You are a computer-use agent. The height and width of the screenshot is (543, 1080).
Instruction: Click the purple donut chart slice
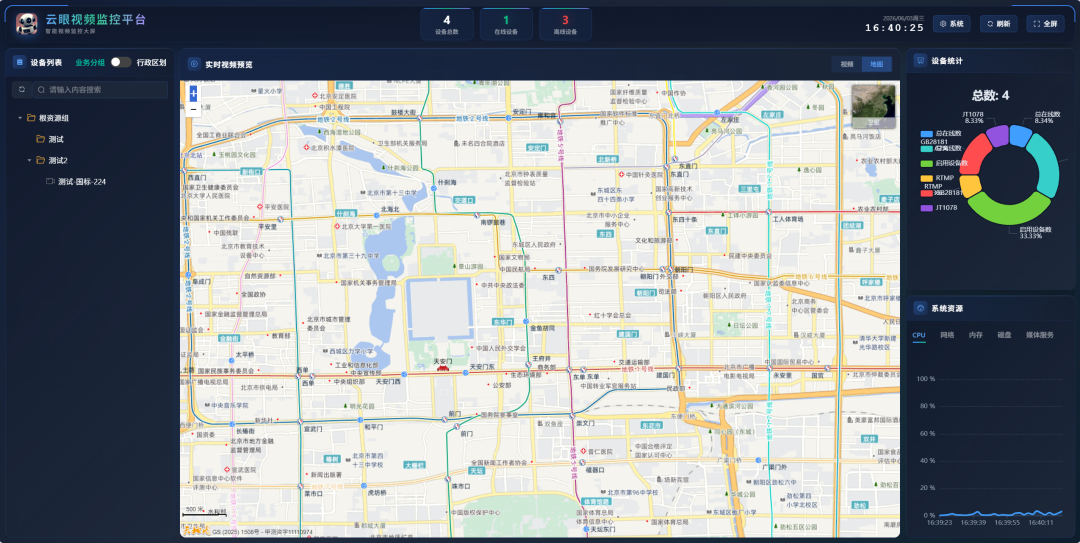pos(997,135)
